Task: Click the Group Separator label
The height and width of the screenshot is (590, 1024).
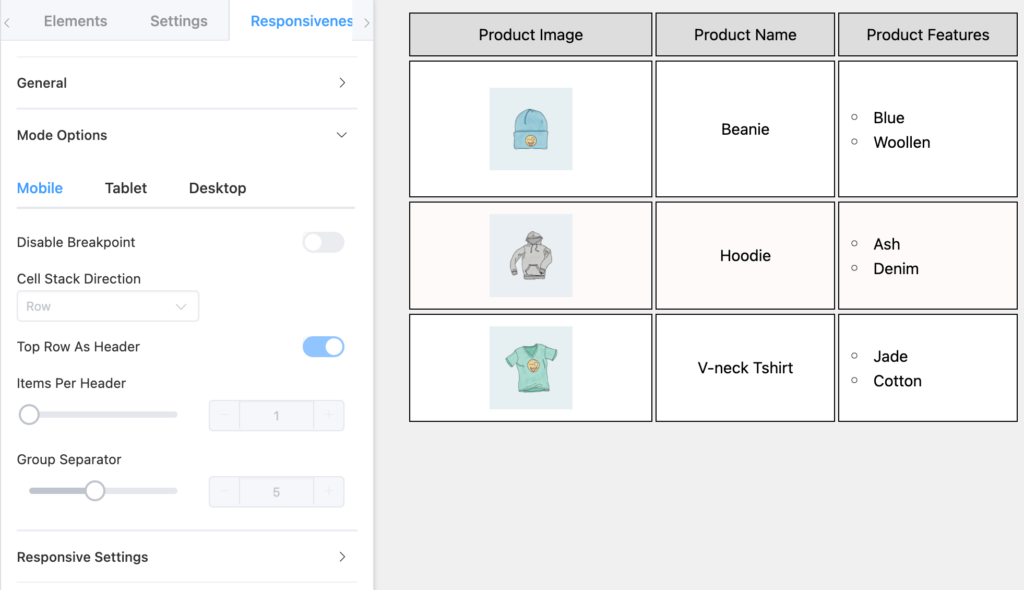Action: click(69, 459)
